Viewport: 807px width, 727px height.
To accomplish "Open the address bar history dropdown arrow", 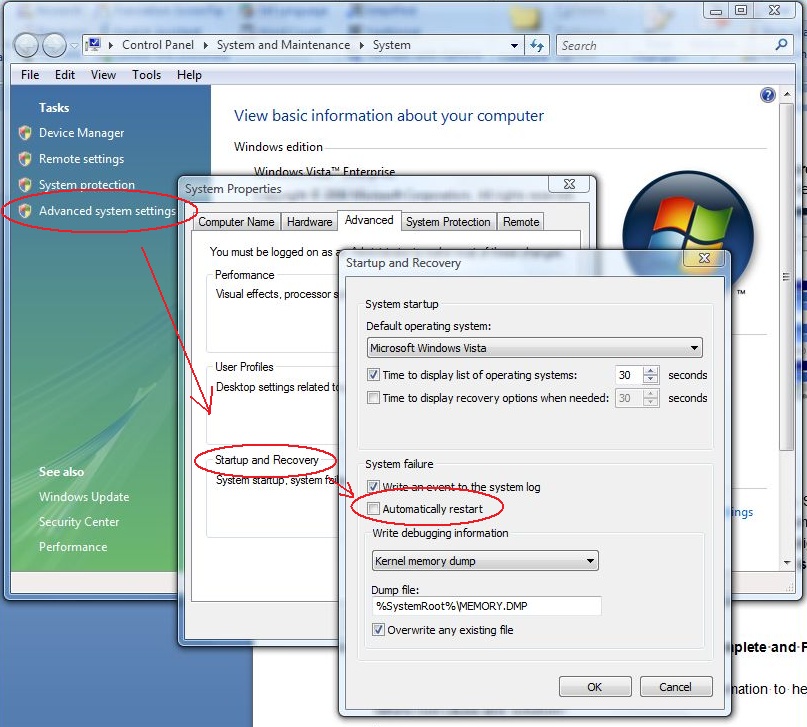I will coord(514,45).
